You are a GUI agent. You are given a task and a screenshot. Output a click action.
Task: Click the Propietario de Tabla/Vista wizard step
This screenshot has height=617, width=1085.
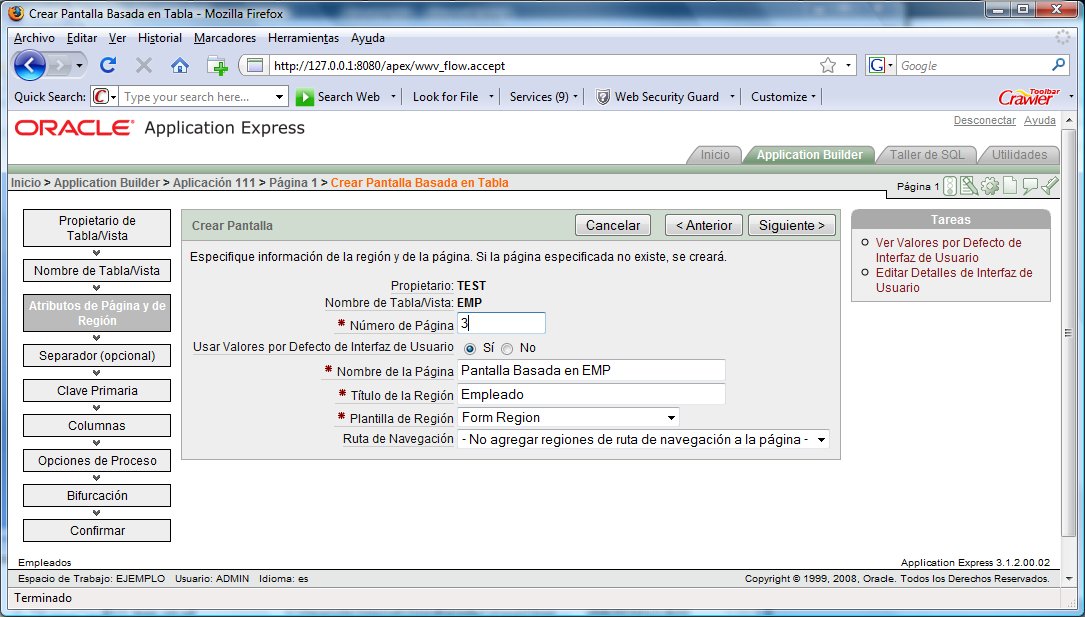click(97, 228)
